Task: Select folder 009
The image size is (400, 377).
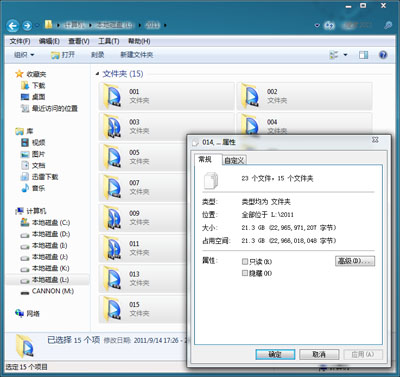Action: tap(143, 218)
